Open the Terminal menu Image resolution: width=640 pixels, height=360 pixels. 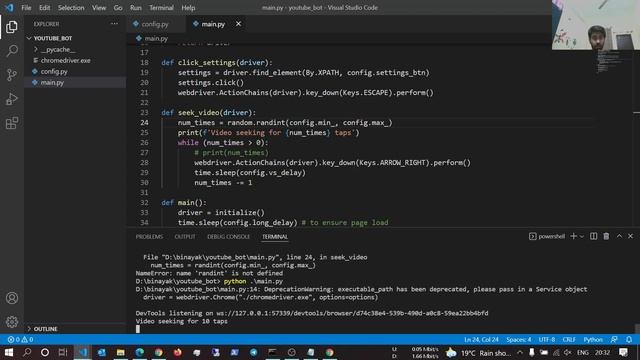(x=161, y=8)
